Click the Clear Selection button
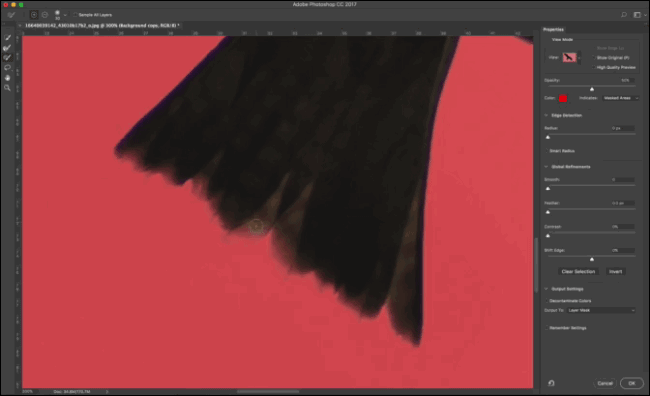The image size is (650, 396). tap(578, 272)
